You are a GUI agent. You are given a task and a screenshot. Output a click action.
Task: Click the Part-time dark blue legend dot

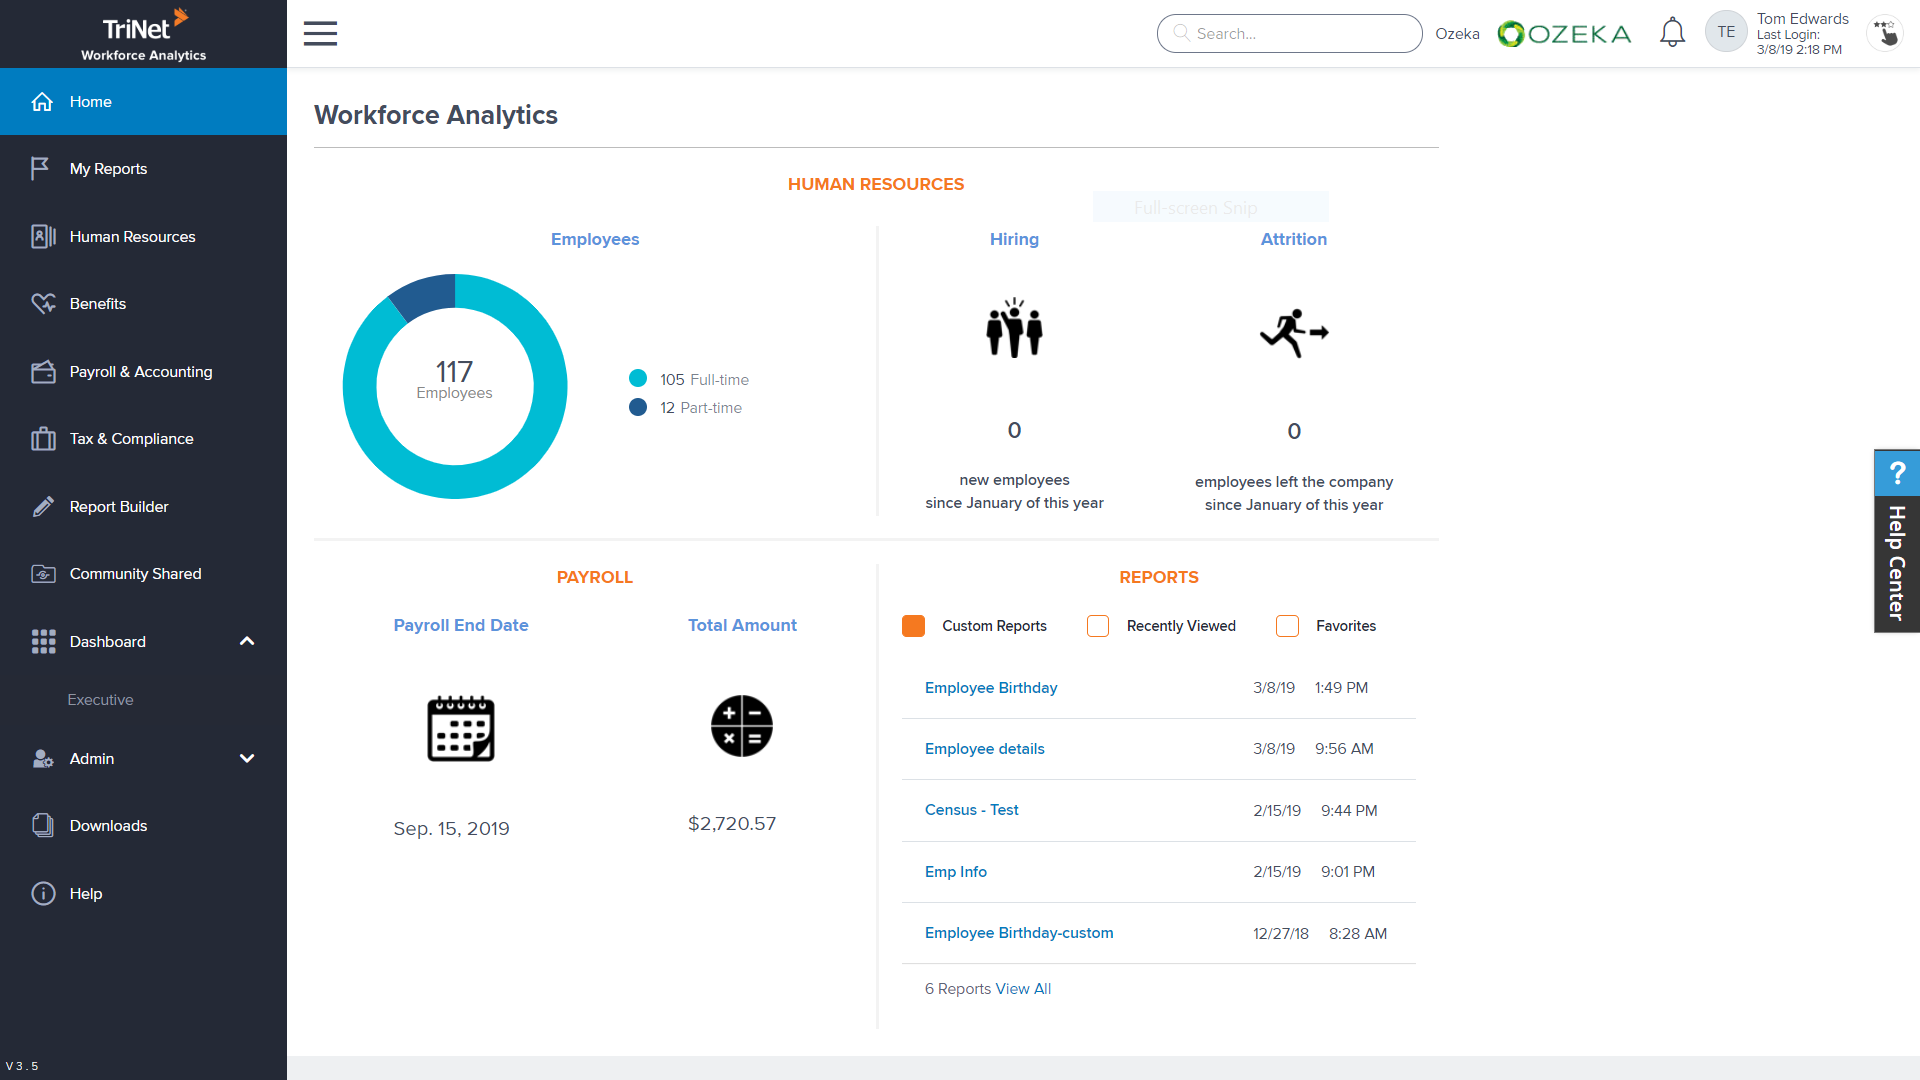tap(638, 407)
